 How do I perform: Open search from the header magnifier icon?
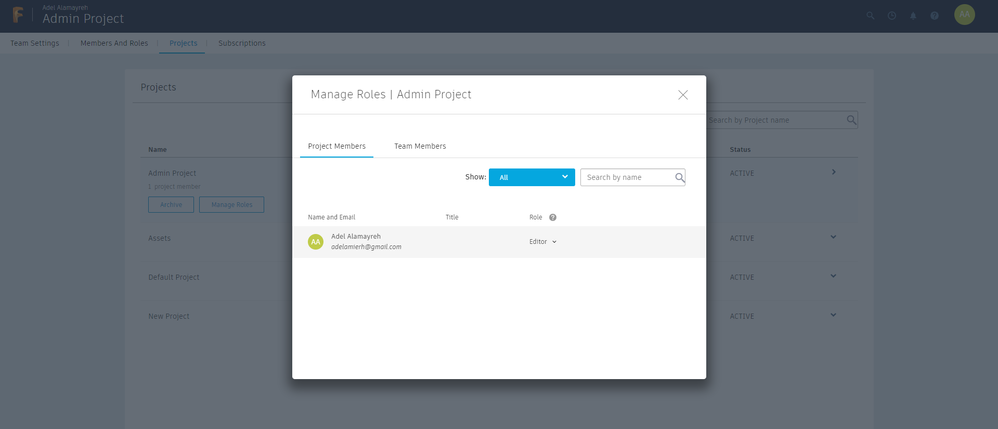(871, 16)
